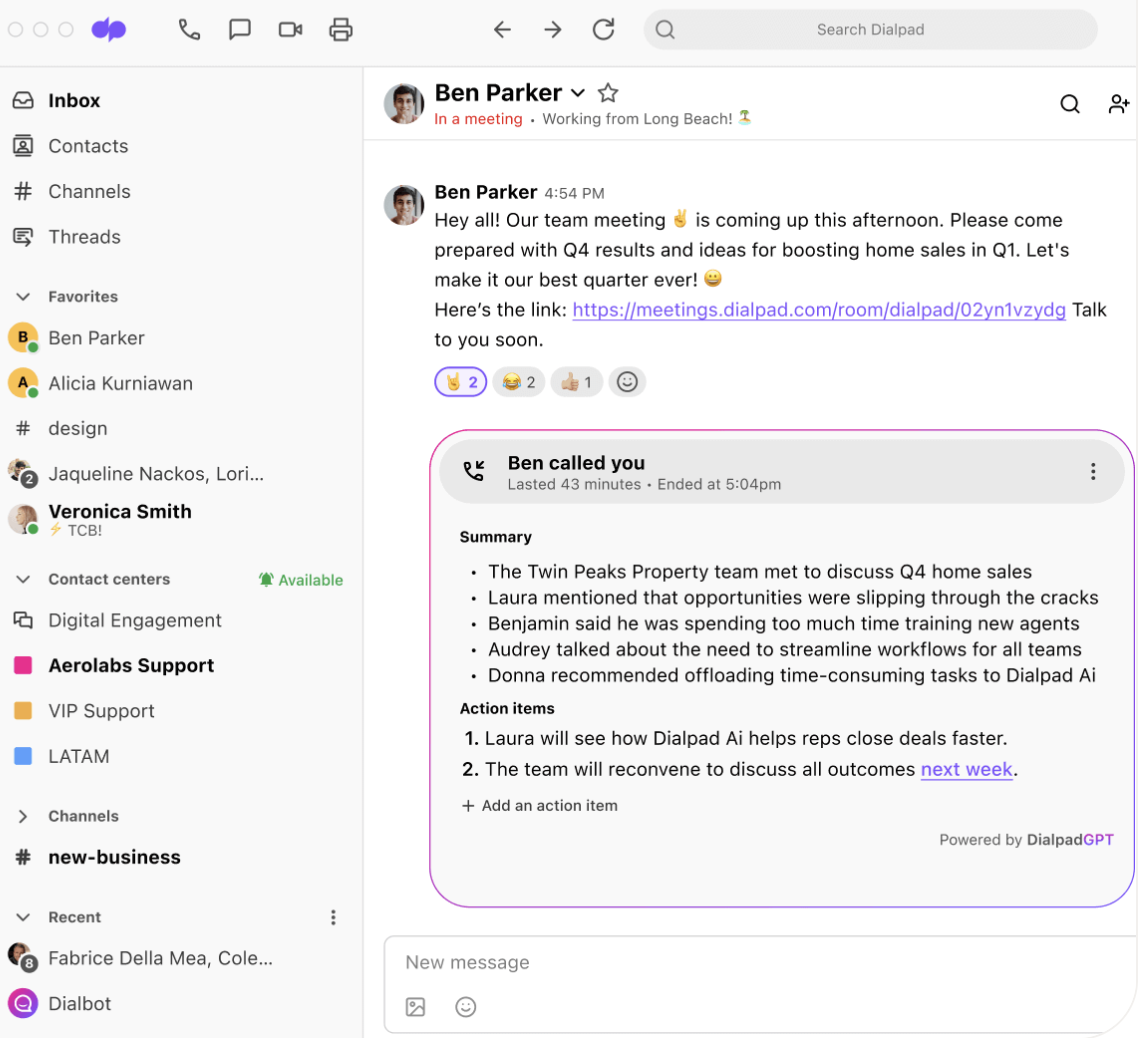This screenshot has height=1038, width=1138.
Task: Toggle the laughing emoji reaction
Action: point(519,382)
